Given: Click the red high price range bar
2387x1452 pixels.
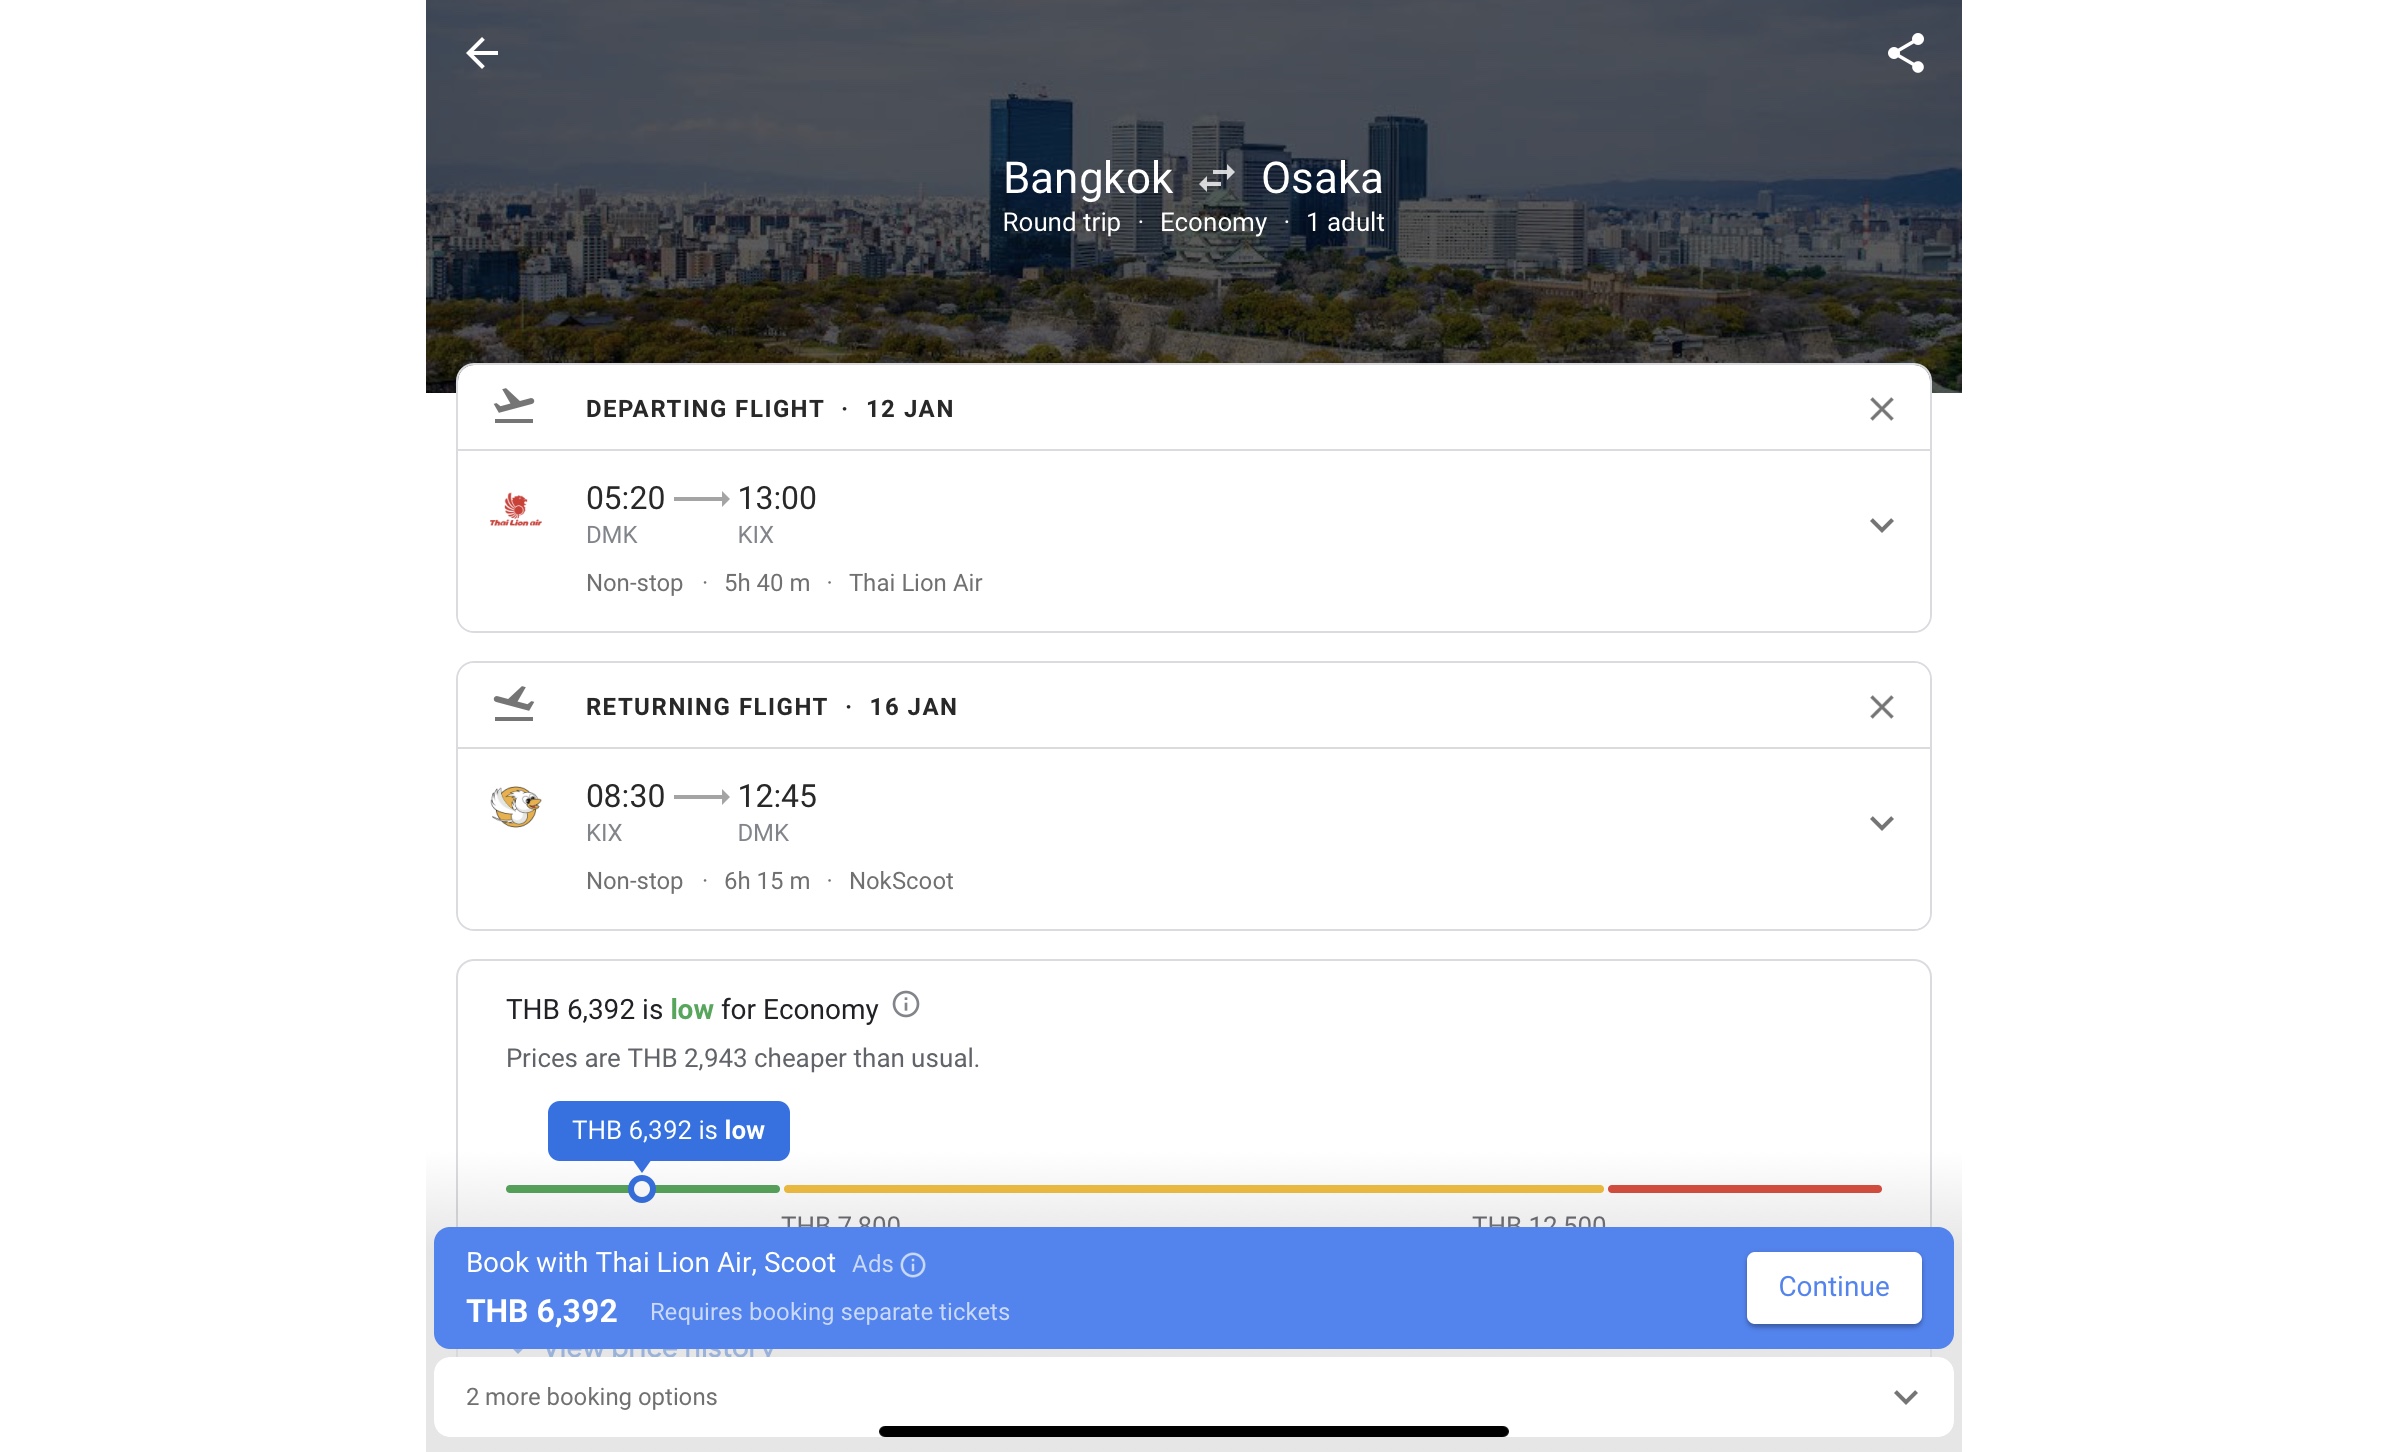Looking at the screenshot, I should (x=1744, y=1188).
